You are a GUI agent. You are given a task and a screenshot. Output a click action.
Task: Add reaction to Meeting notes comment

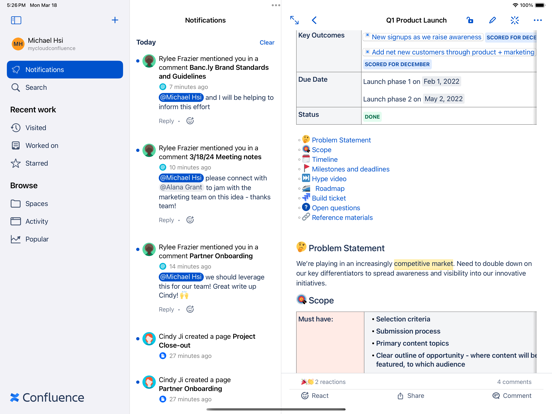pyautogui.click(x=190, y=220)
